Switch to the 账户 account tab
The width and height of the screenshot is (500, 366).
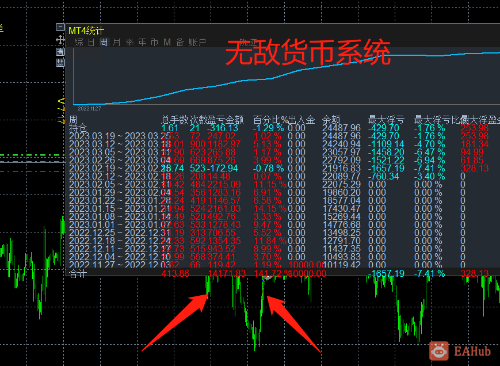point(197,42)
